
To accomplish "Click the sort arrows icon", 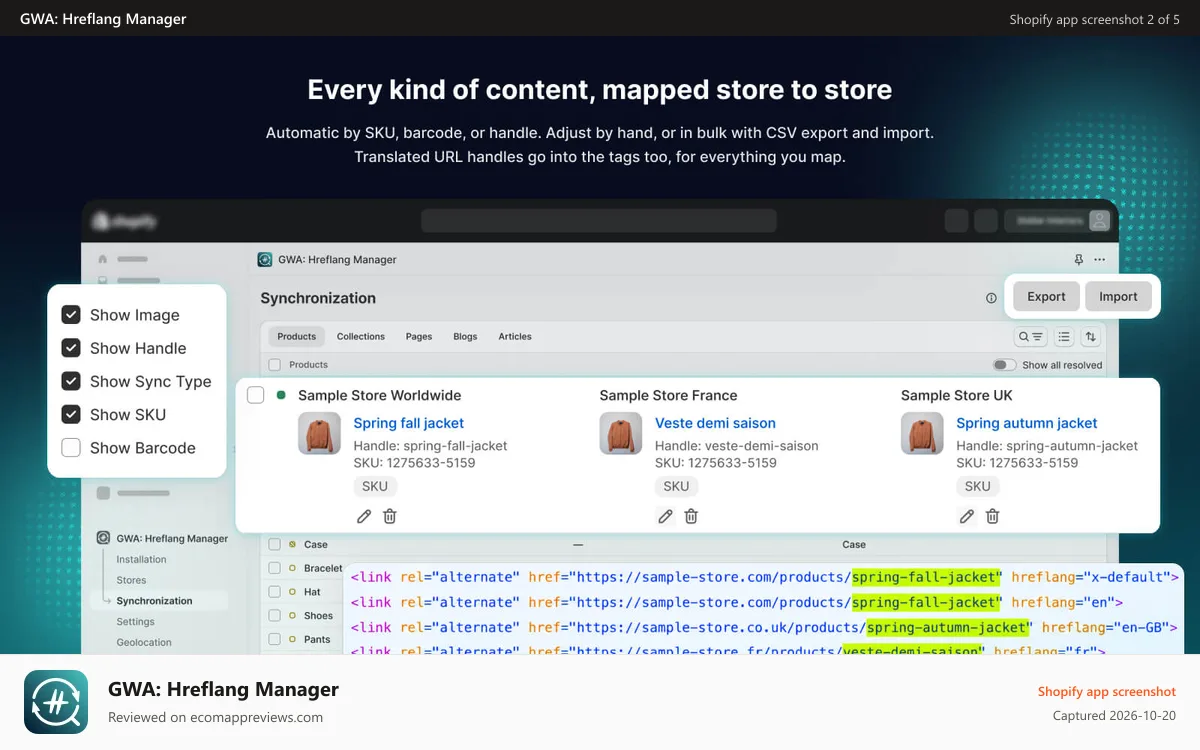I will 1090,337.
